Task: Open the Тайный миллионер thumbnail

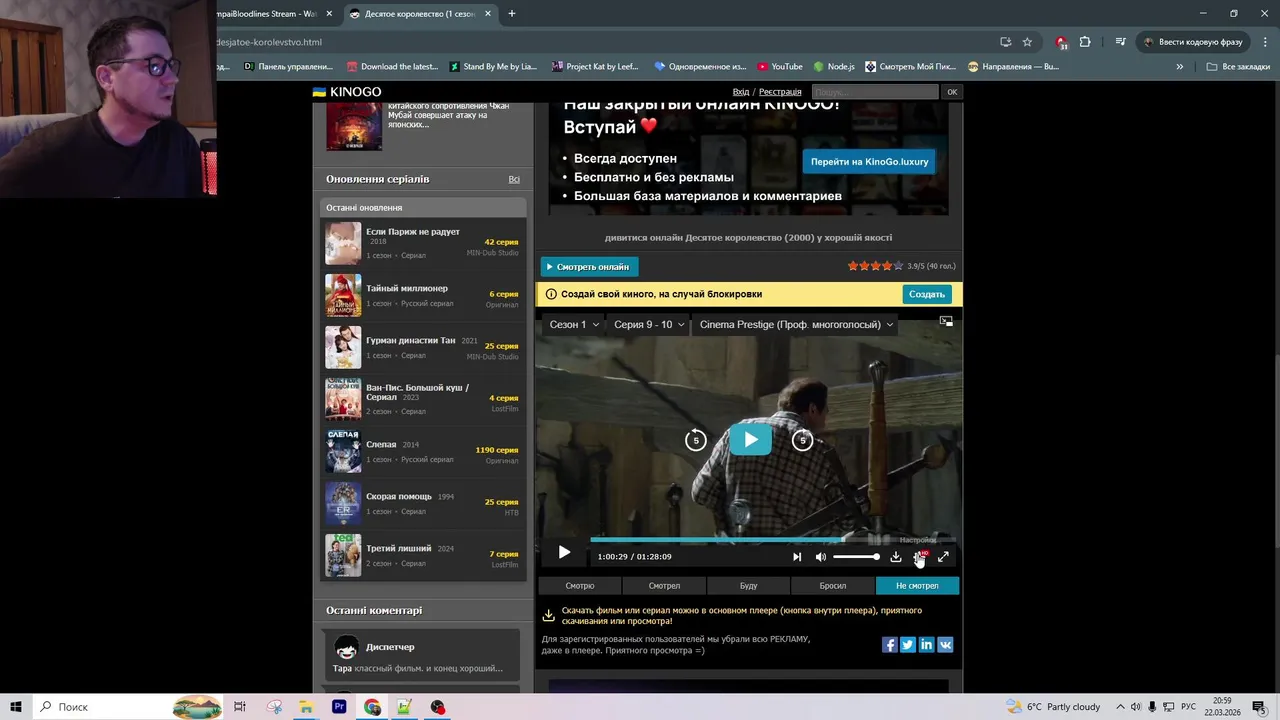Action: pos(343,295)
